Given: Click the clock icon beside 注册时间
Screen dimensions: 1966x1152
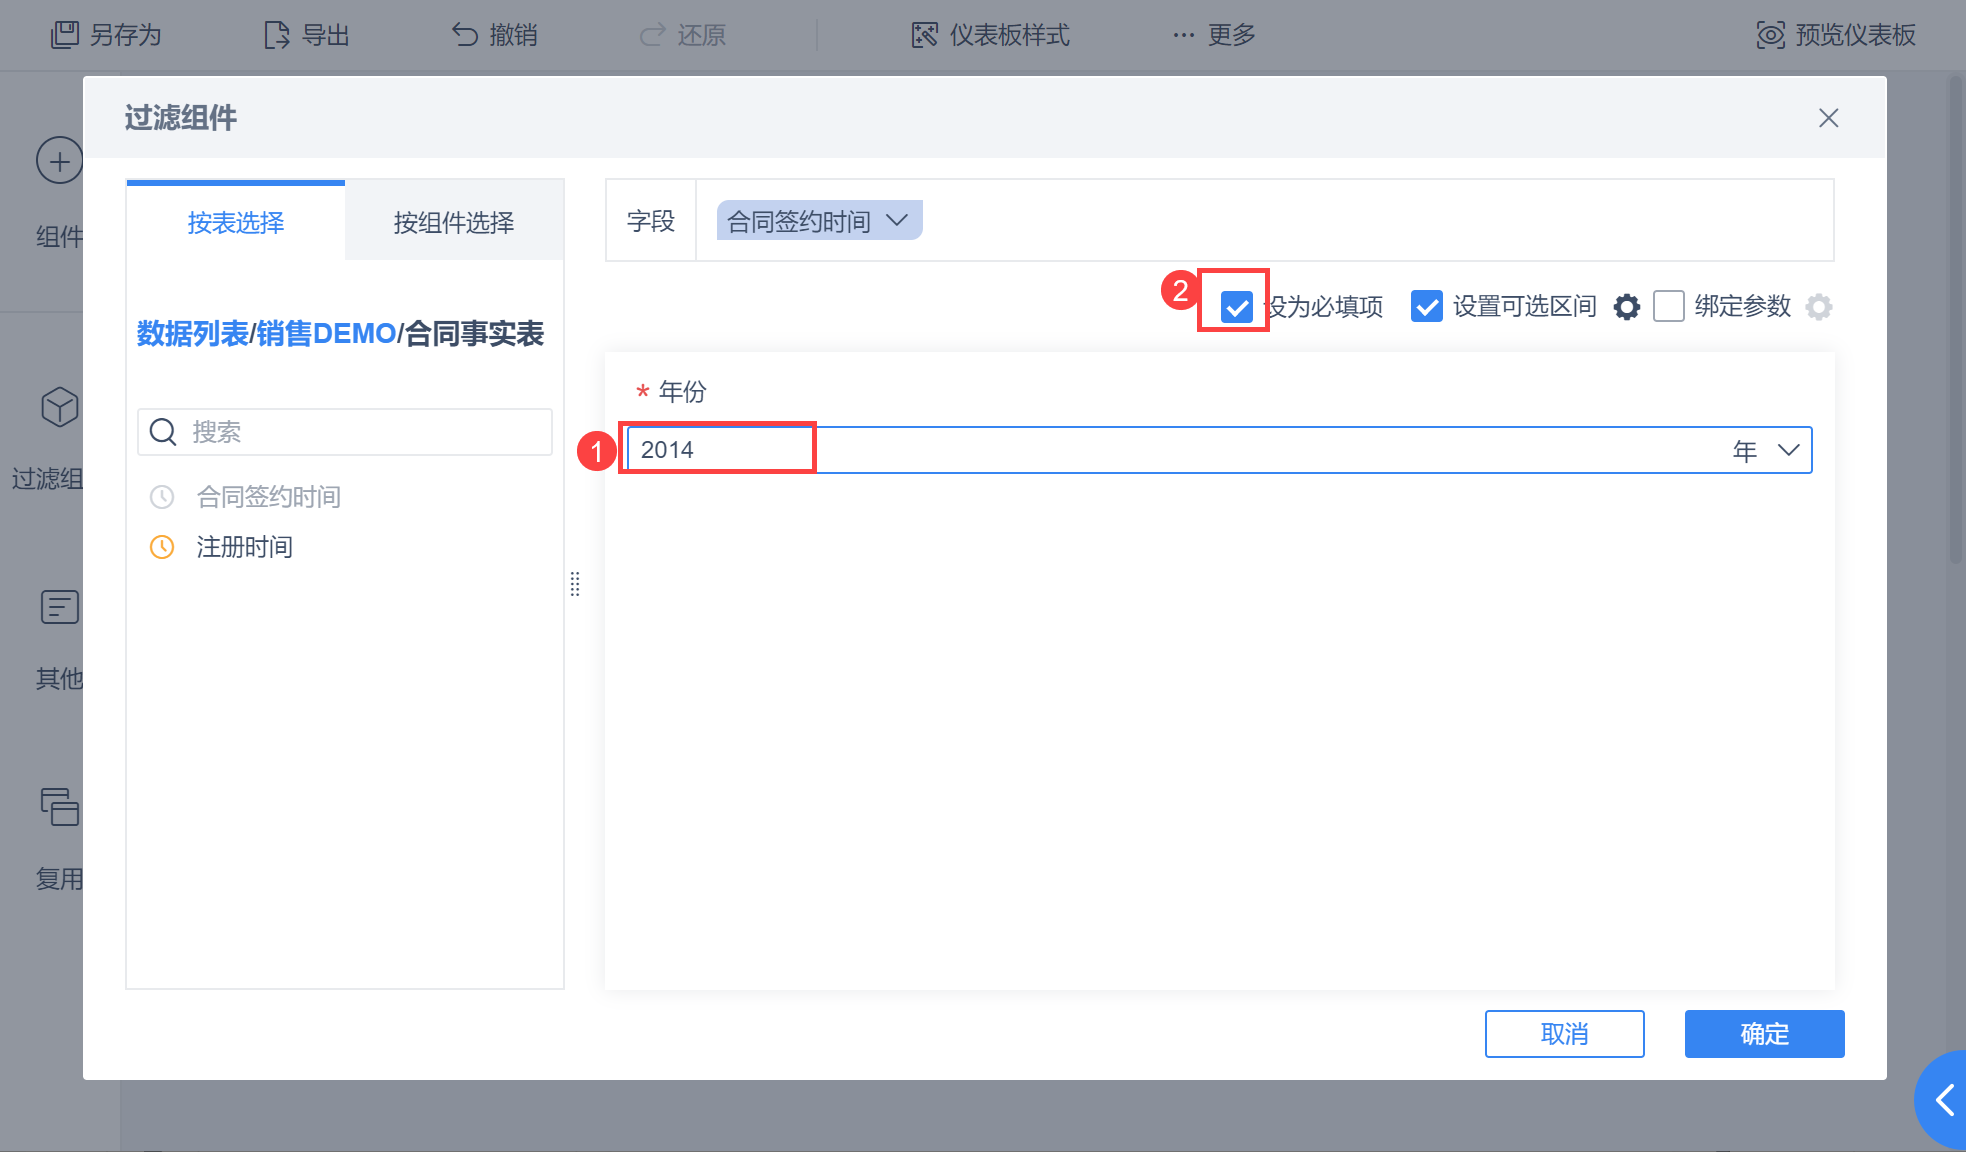Looking at the screenshot, I should (162, 547).
